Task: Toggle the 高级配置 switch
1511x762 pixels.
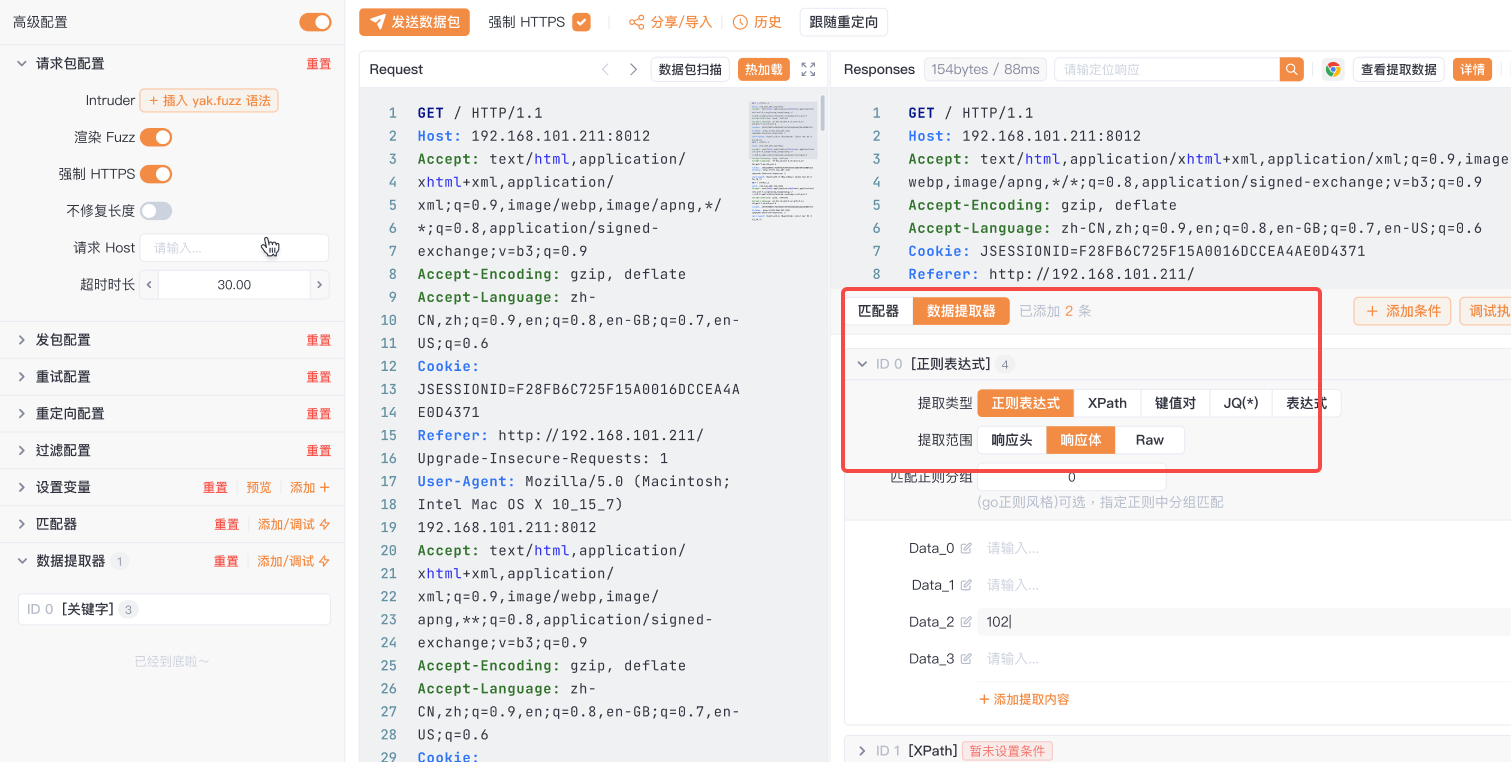Action: (x=315, y=22)
